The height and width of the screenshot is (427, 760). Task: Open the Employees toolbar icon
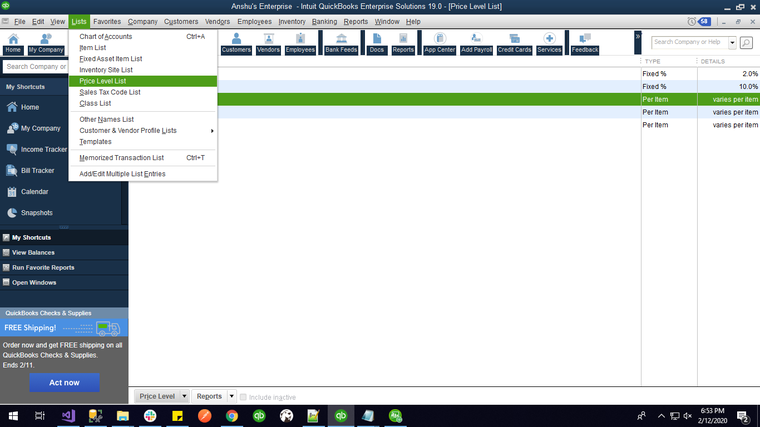tap(300, 43)
